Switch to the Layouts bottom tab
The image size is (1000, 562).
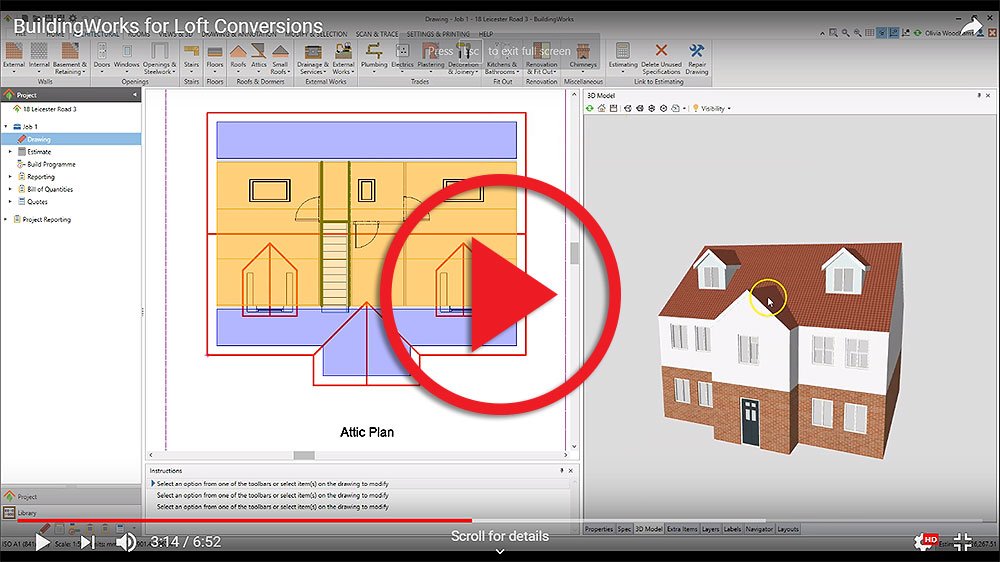point(788,529)
